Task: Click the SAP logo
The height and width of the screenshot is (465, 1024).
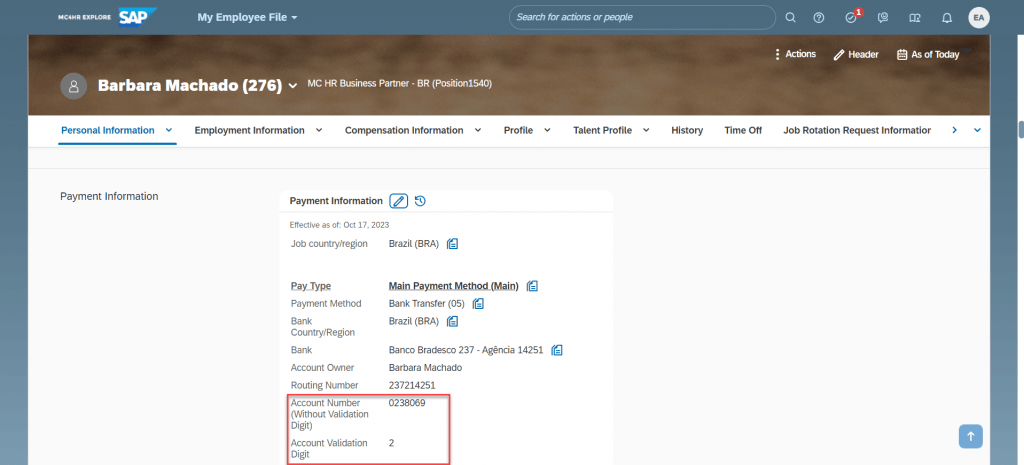Action: pyautogui.click(x=138, y=18)
